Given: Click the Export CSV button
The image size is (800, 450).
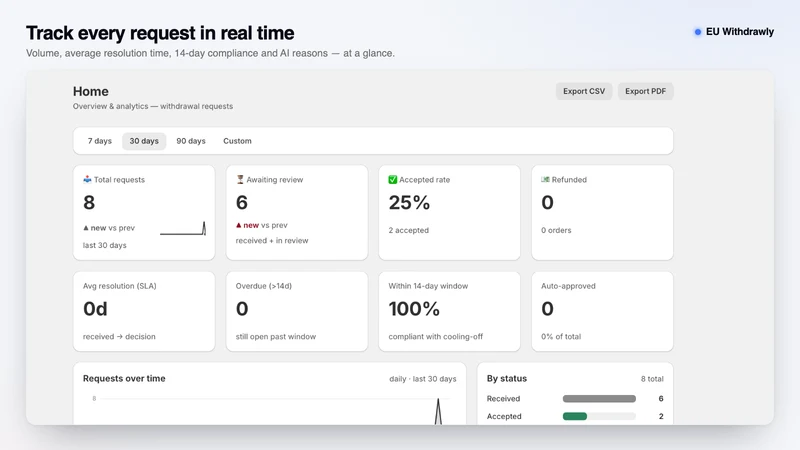Looking at the screenshot, I should click(x=584, y=91).
